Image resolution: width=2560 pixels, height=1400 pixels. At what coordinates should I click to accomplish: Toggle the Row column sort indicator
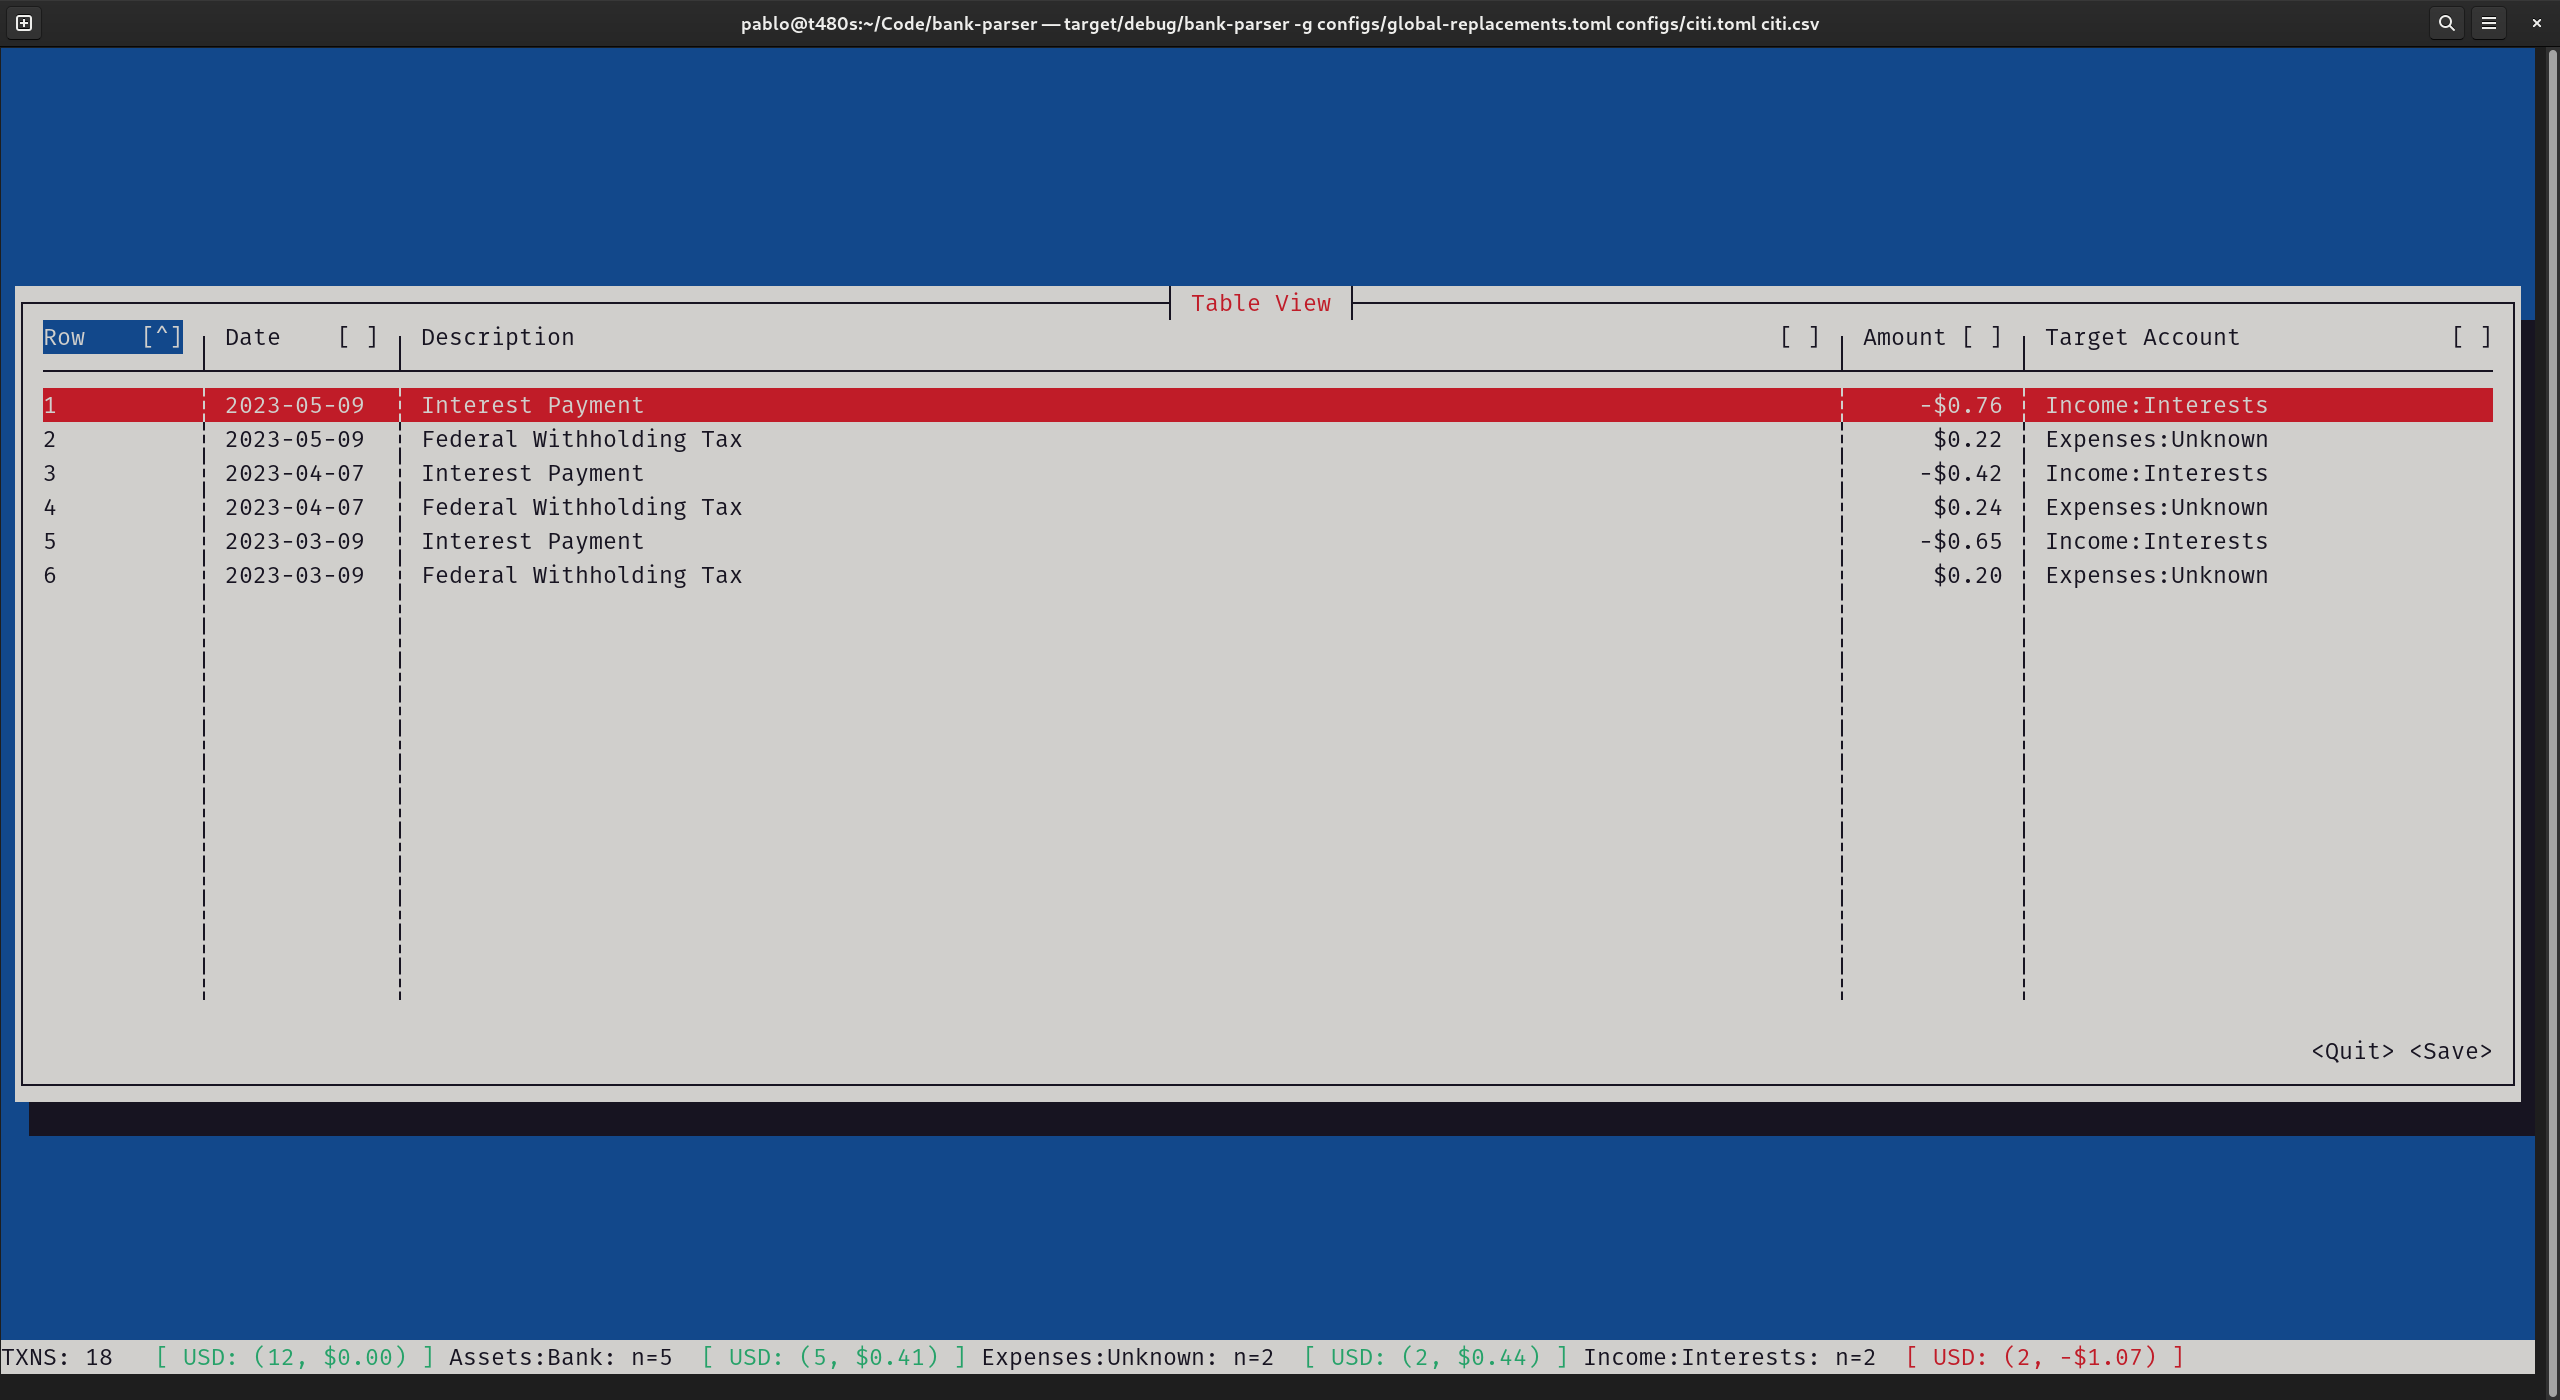pos(161,337)
